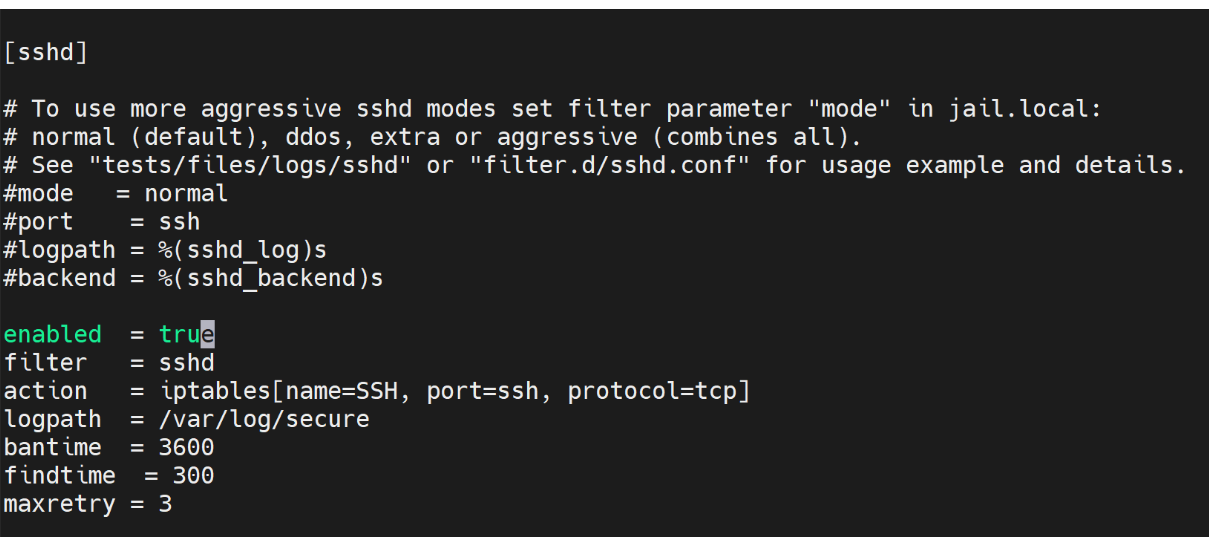Image resolution: width=1209 pixels, height=537 pixels.
Task: Click the value true after enabled
Action: tap(186, 334)
